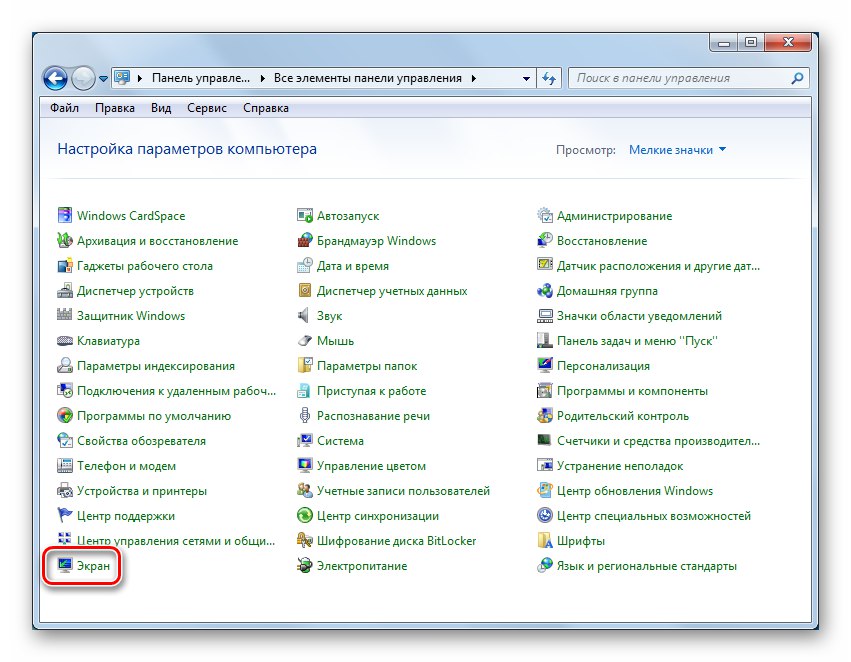
Task: Open the Параметры индексирования icon
Action: coord(65,366)
